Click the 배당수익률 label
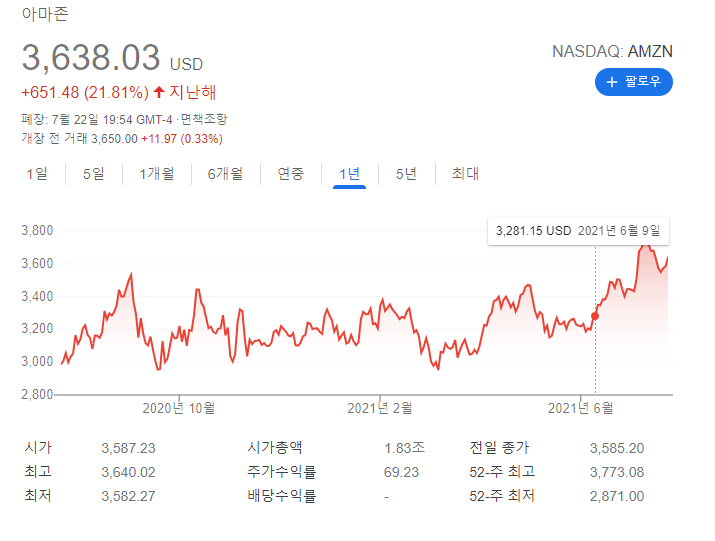The image size is (715, 541). click(x=282, y=496)
